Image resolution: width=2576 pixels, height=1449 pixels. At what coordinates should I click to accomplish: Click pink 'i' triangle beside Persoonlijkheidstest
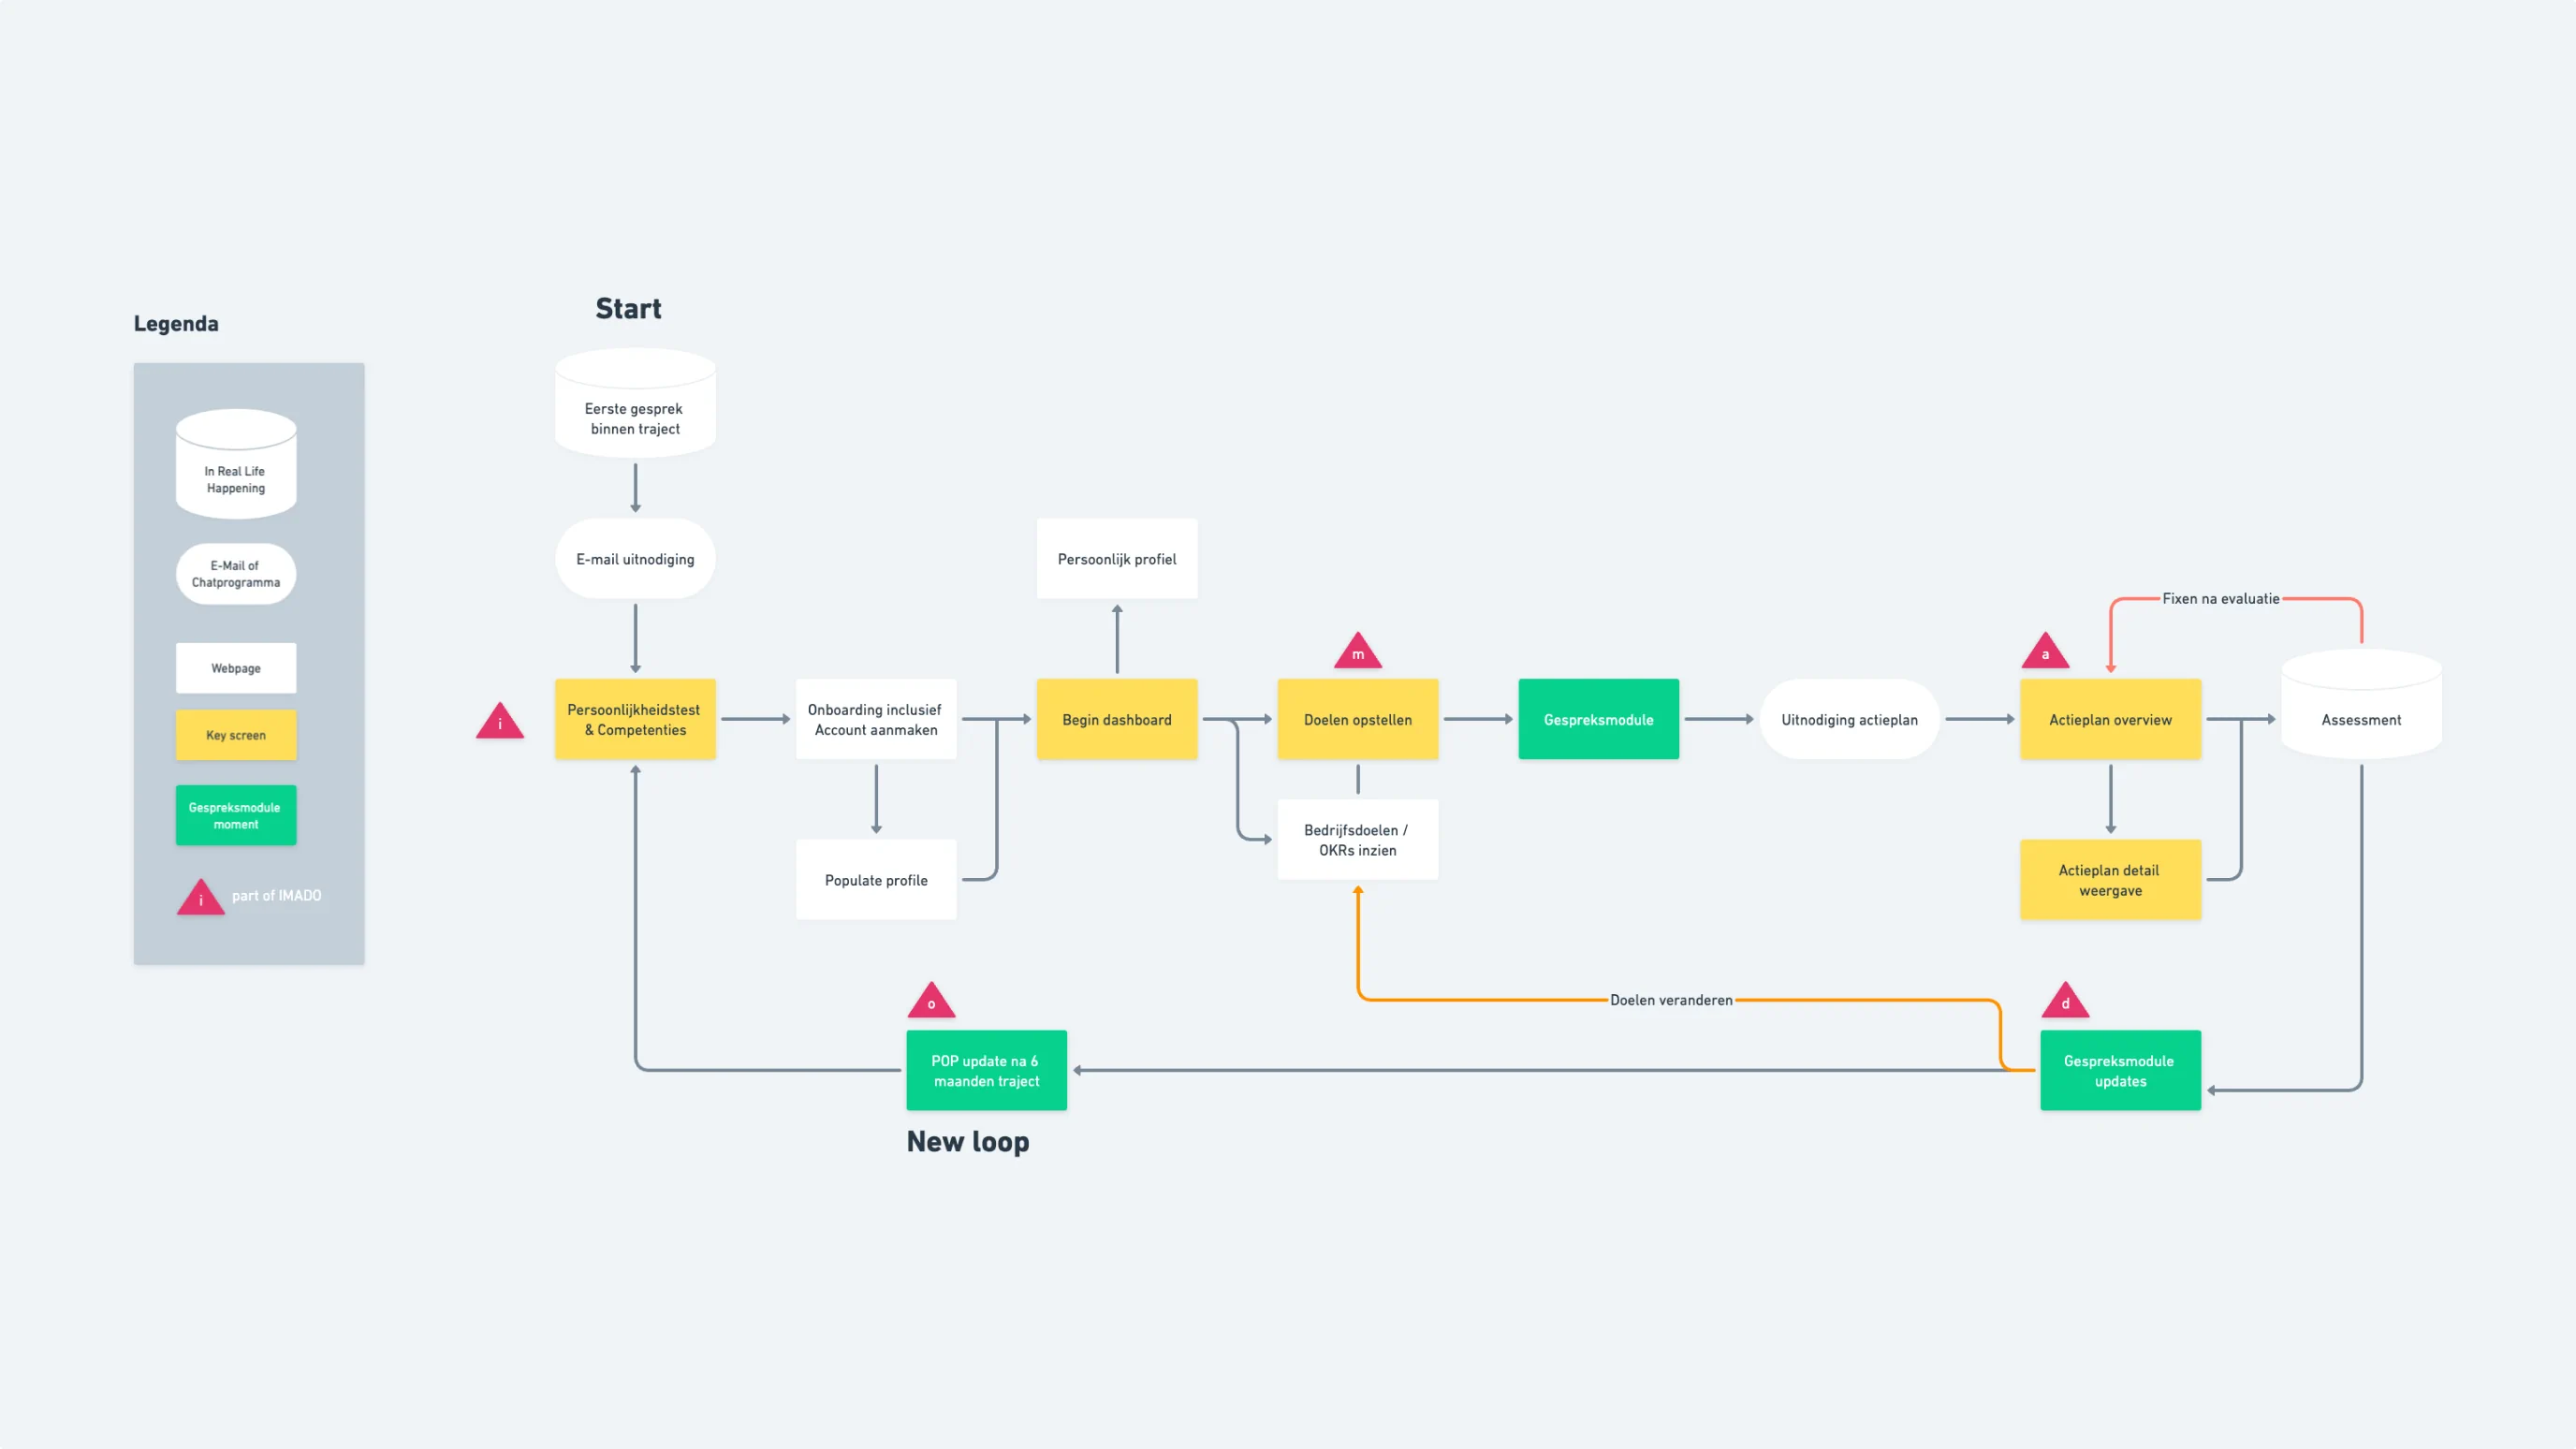pos(500,722)
